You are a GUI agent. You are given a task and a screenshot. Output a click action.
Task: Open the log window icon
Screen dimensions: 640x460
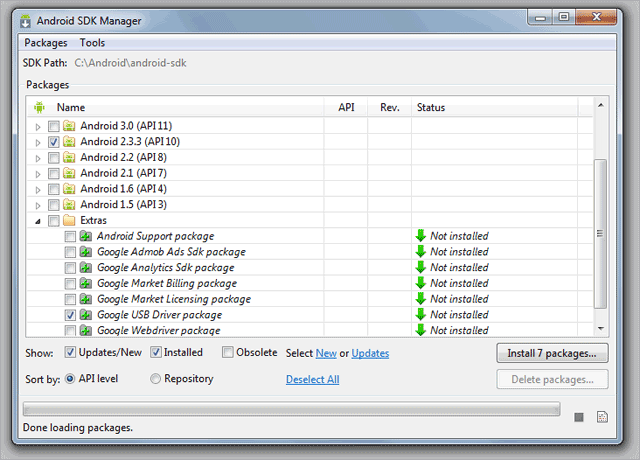(x=602, y=417)
